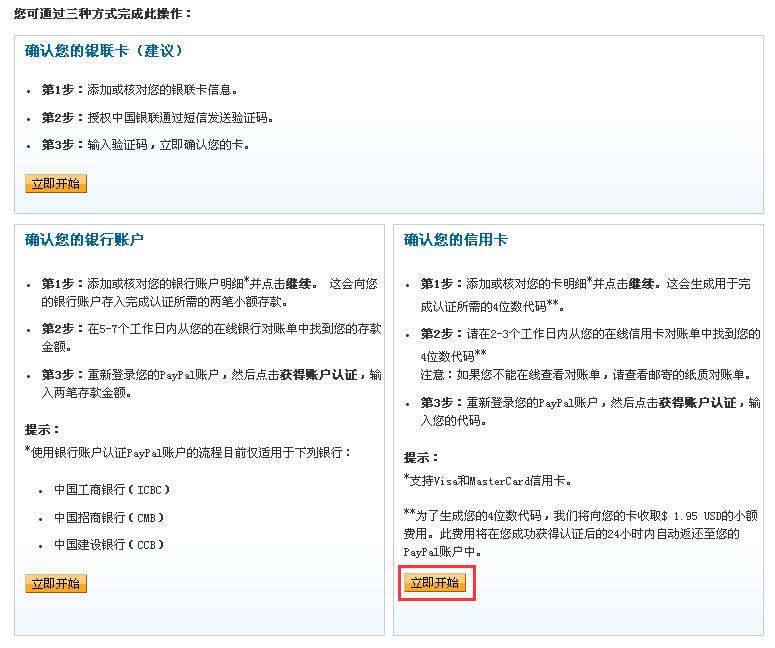Click 提示： label in credit card section
This screenshot has height=648, width=775.
click(x=421, y=458)
